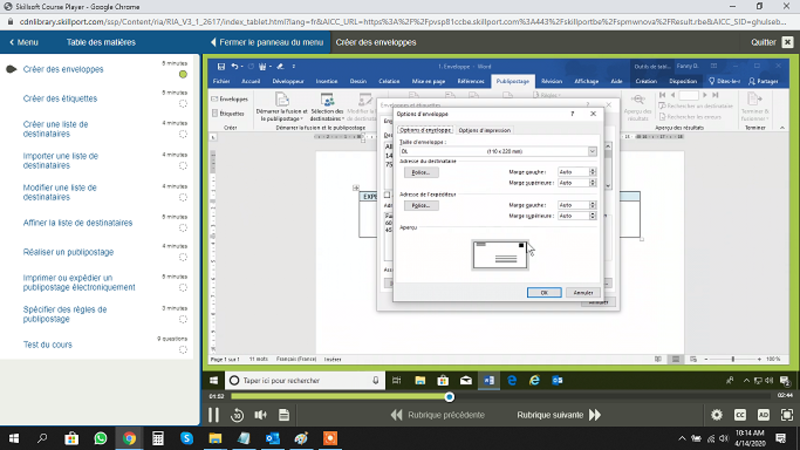Click Étiquettes in Créer group
Screen dimensions: 800x450
tap(228, 113)
